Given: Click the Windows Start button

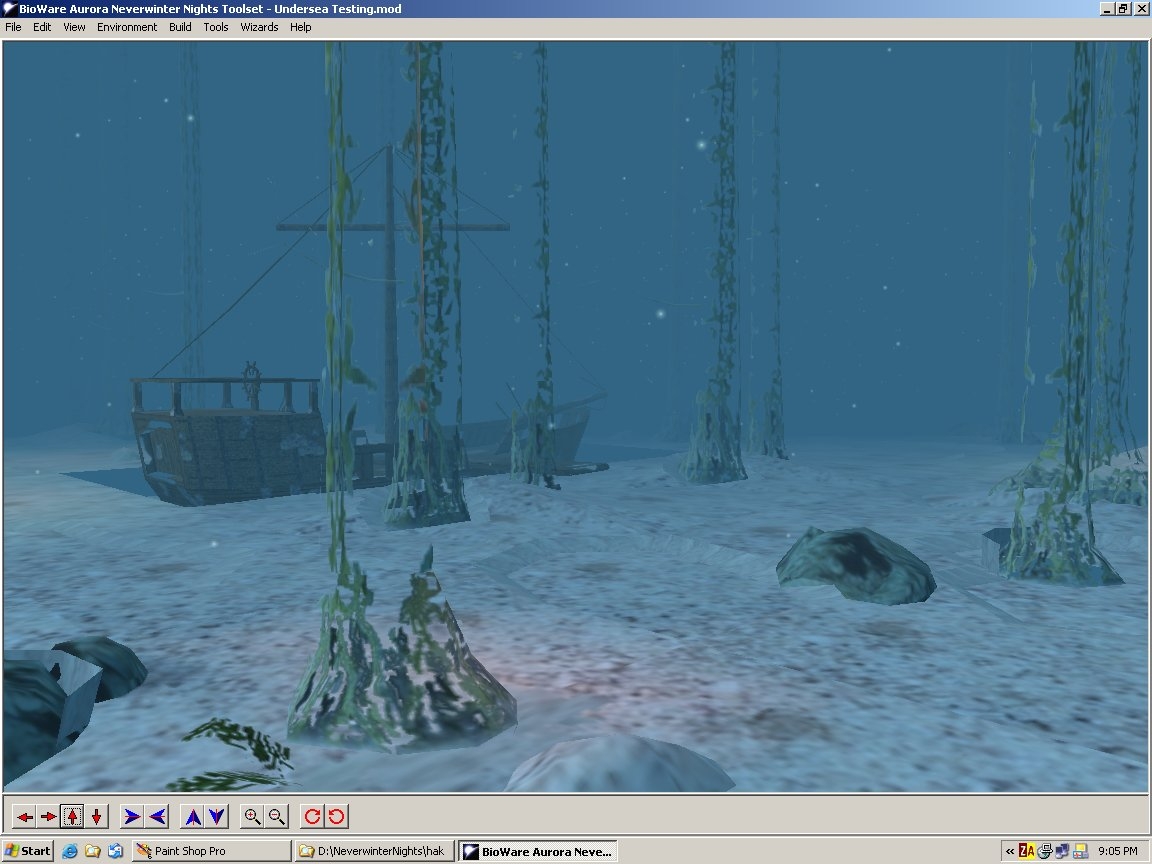Looking at the screenshot, I should click(28, 851).
